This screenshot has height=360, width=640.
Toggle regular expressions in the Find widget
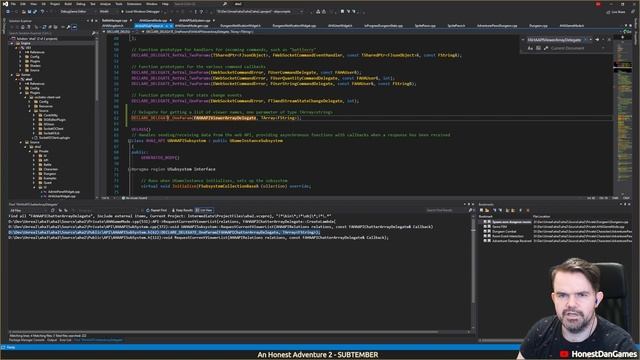[546, 48]
